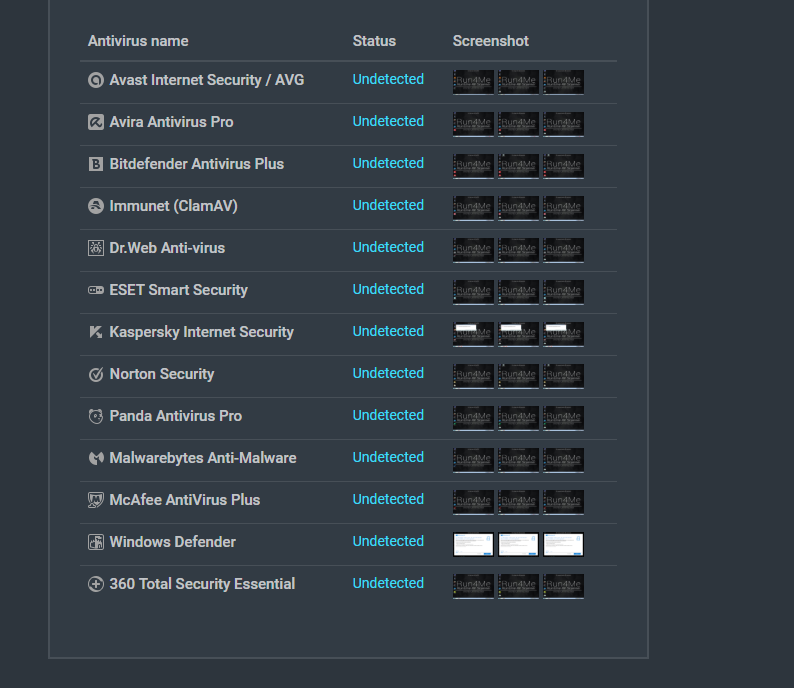Viewport: 794px width, 688px height.
Task: Click the Norton Security checkmark icon
Action: click(x=96, y=374)
